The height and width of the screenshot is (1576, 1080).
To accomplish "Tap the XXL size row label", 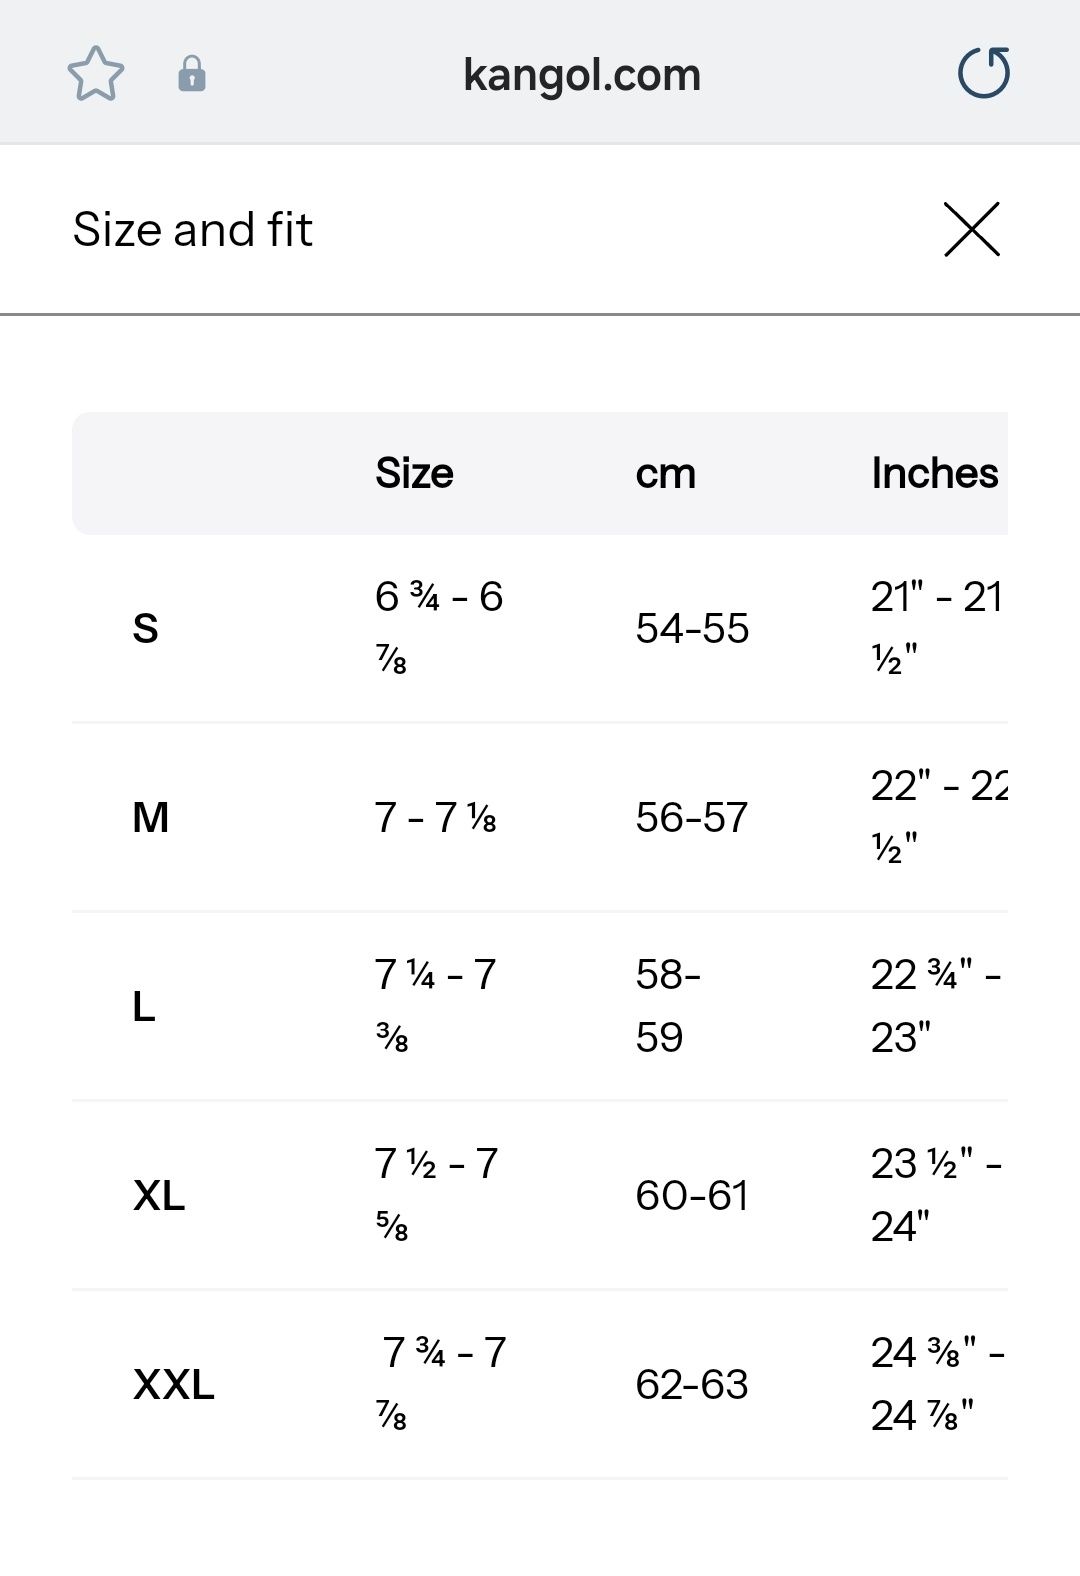I will pos(174,1385).
